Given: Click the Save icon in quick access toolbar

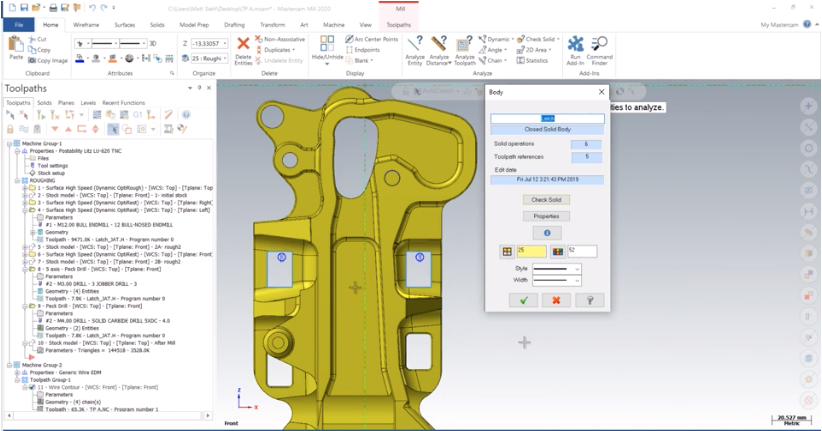Looking at the screenshot, I should click(x=24, y=7).
